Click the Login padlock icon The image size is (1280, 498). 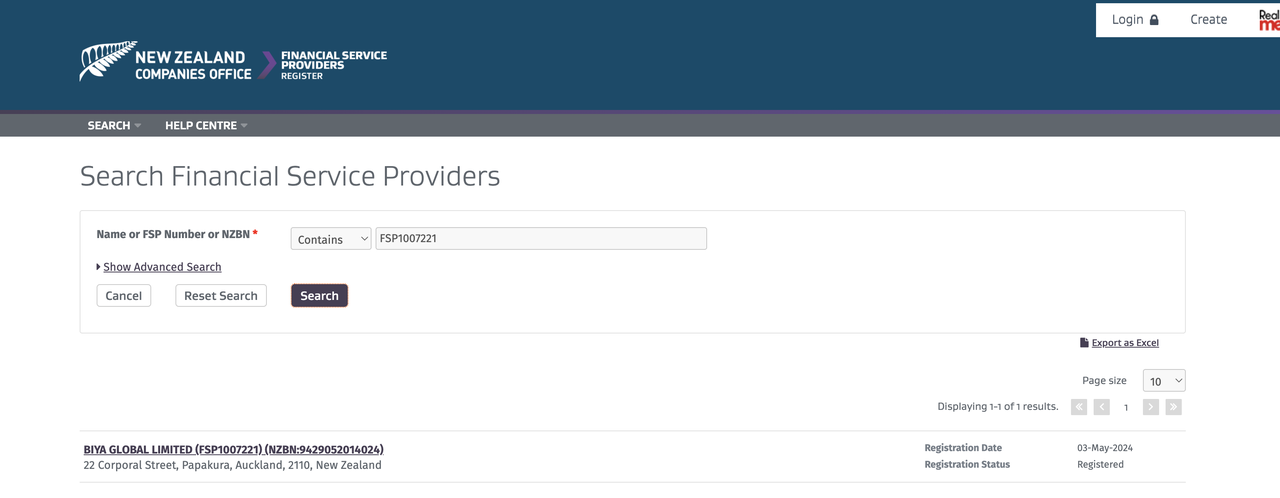1154,20
